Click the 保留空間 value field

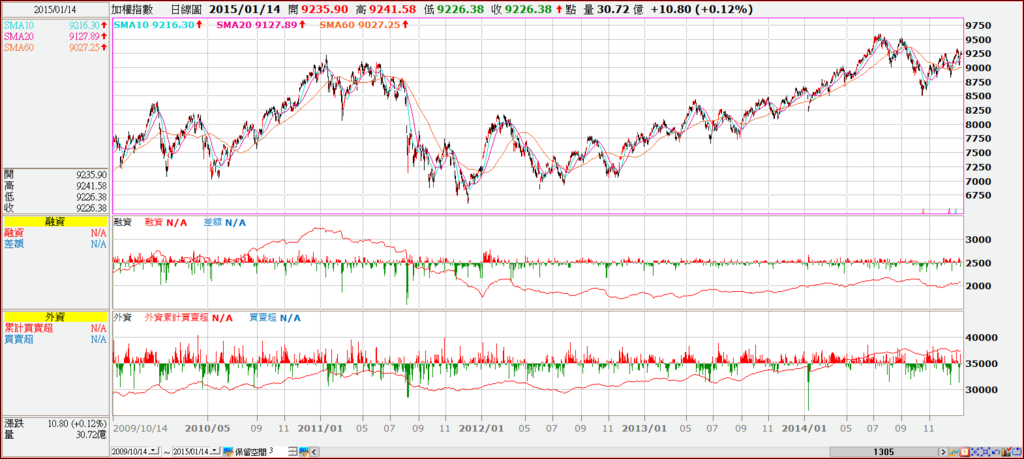pyautogui.click(x=277, y=451)
